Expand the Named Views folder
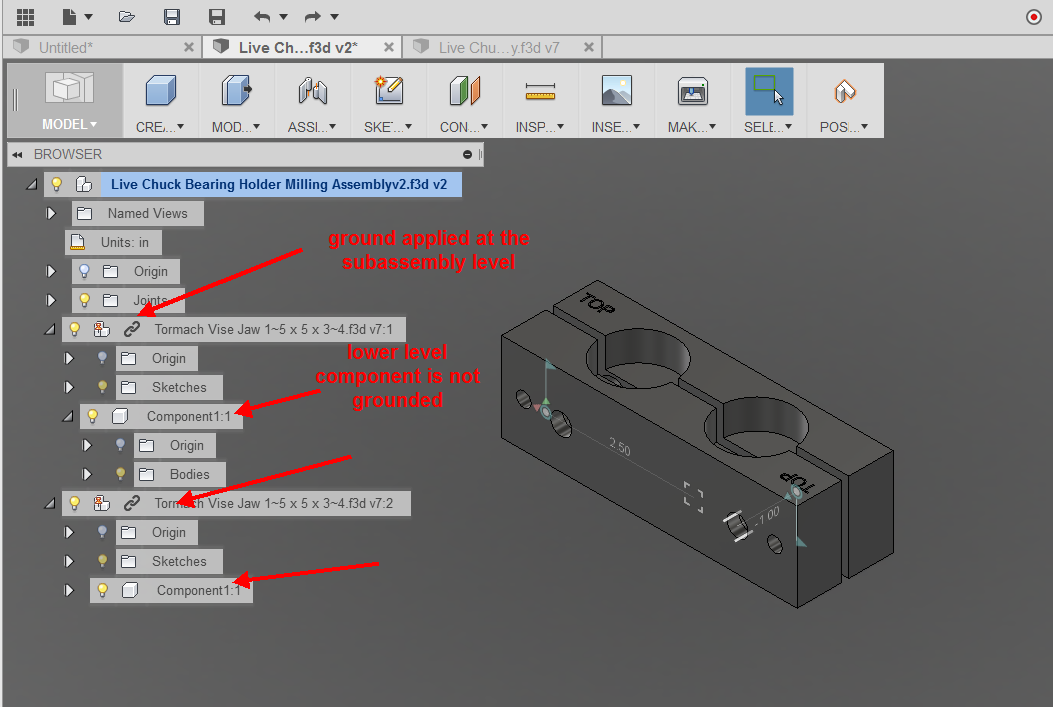Viewport: 1053px width, 707px height. [52, 213]
